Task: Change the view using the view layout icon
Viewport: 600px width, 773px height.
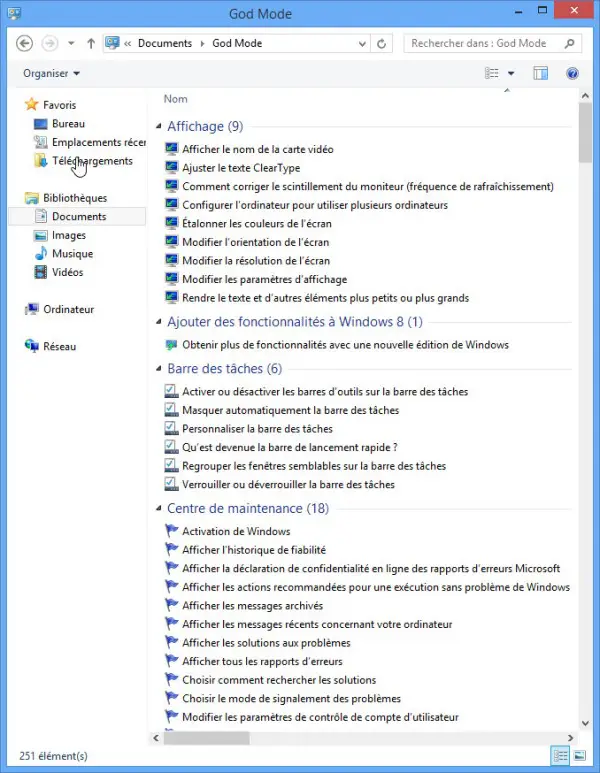Action: 492,73
